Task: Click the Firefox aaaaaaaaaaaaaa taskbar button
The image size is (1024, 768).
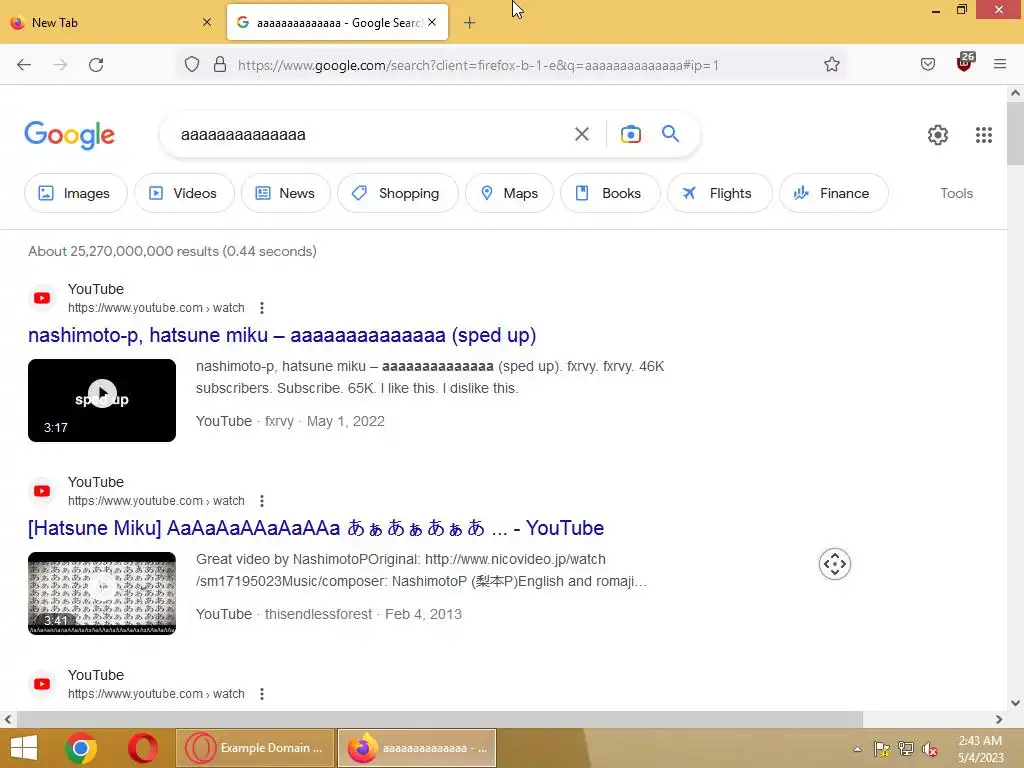Action: 417,748
